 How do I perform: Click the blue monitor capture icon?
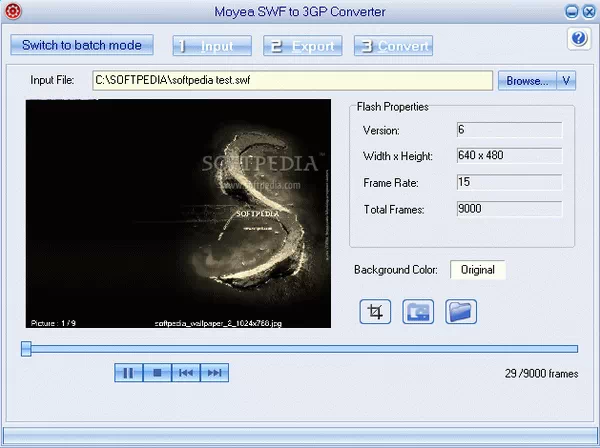pos(418,312)
